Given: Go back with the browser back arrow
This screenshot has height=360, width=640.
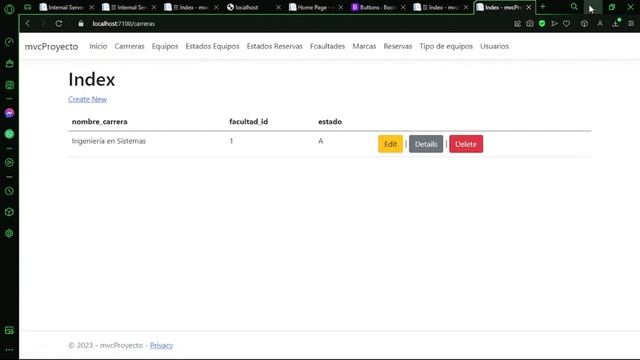Looking at the screenshot, I should (28, 24).
